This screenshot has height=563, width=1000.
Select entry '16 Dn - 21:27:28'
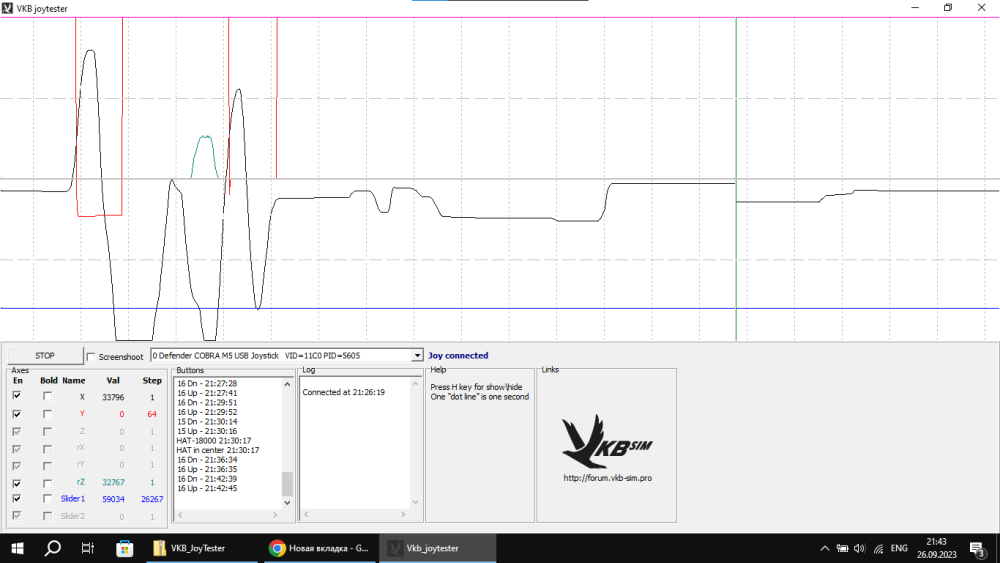point(207,384)
